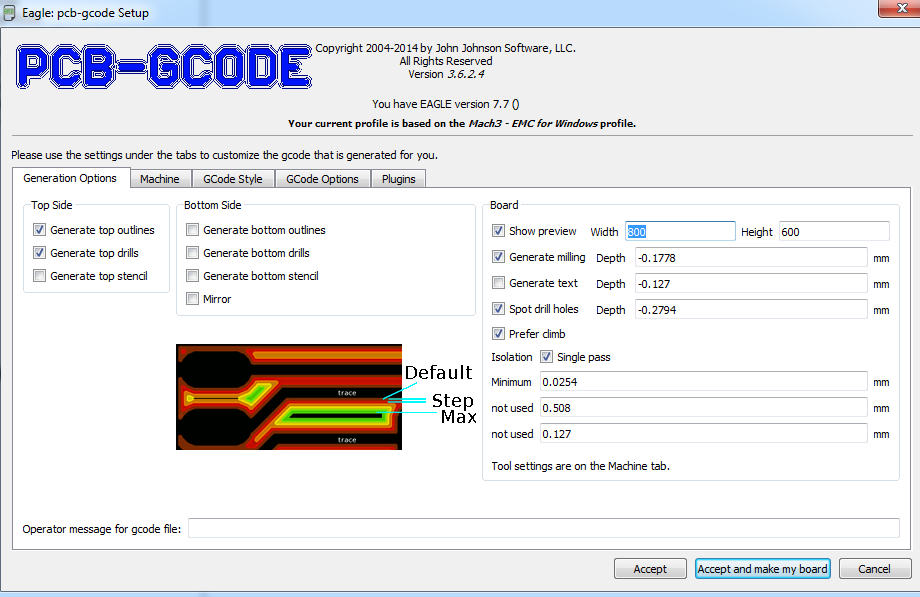Edit the text Depth field

(x=751, y=284)
